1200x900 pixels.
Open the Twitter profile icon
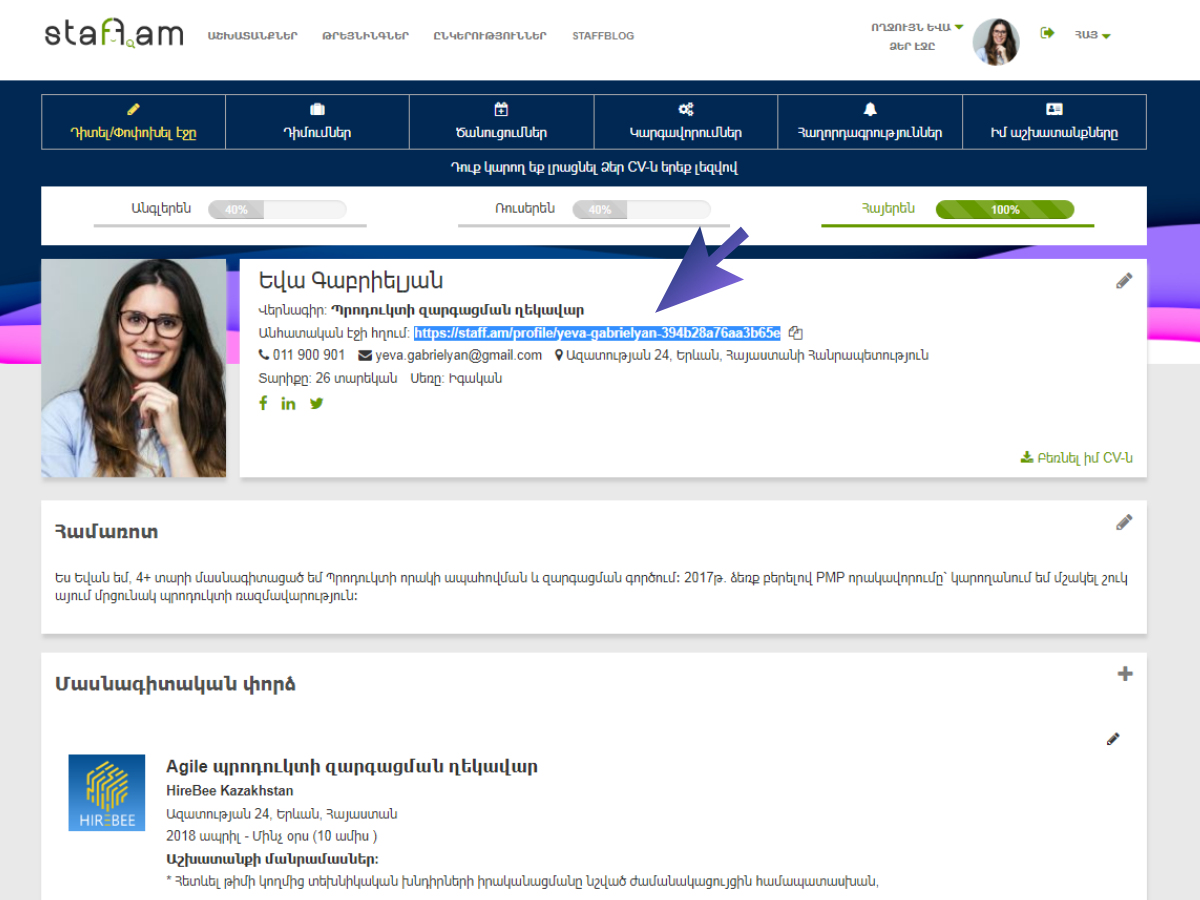(x=316, y=403)
